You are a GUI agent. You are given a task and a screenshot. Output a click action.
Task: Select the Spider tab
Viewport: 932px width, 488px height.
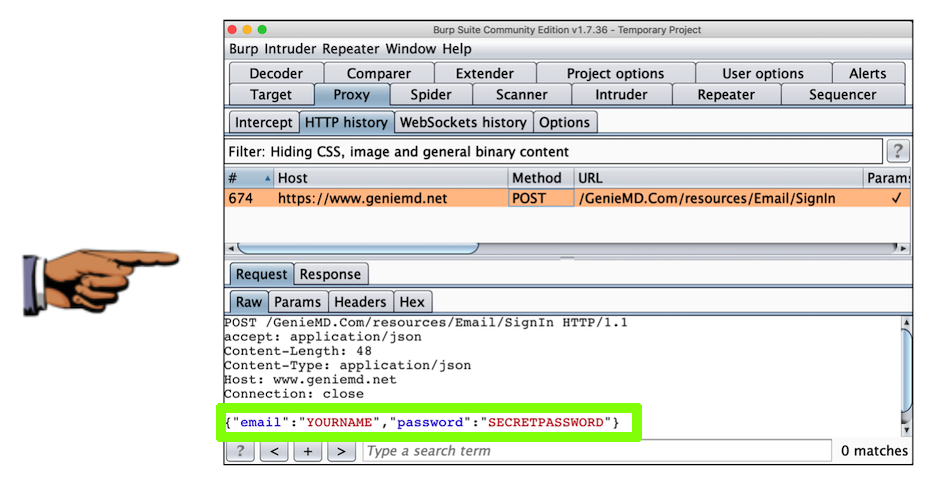coord(430,95)
